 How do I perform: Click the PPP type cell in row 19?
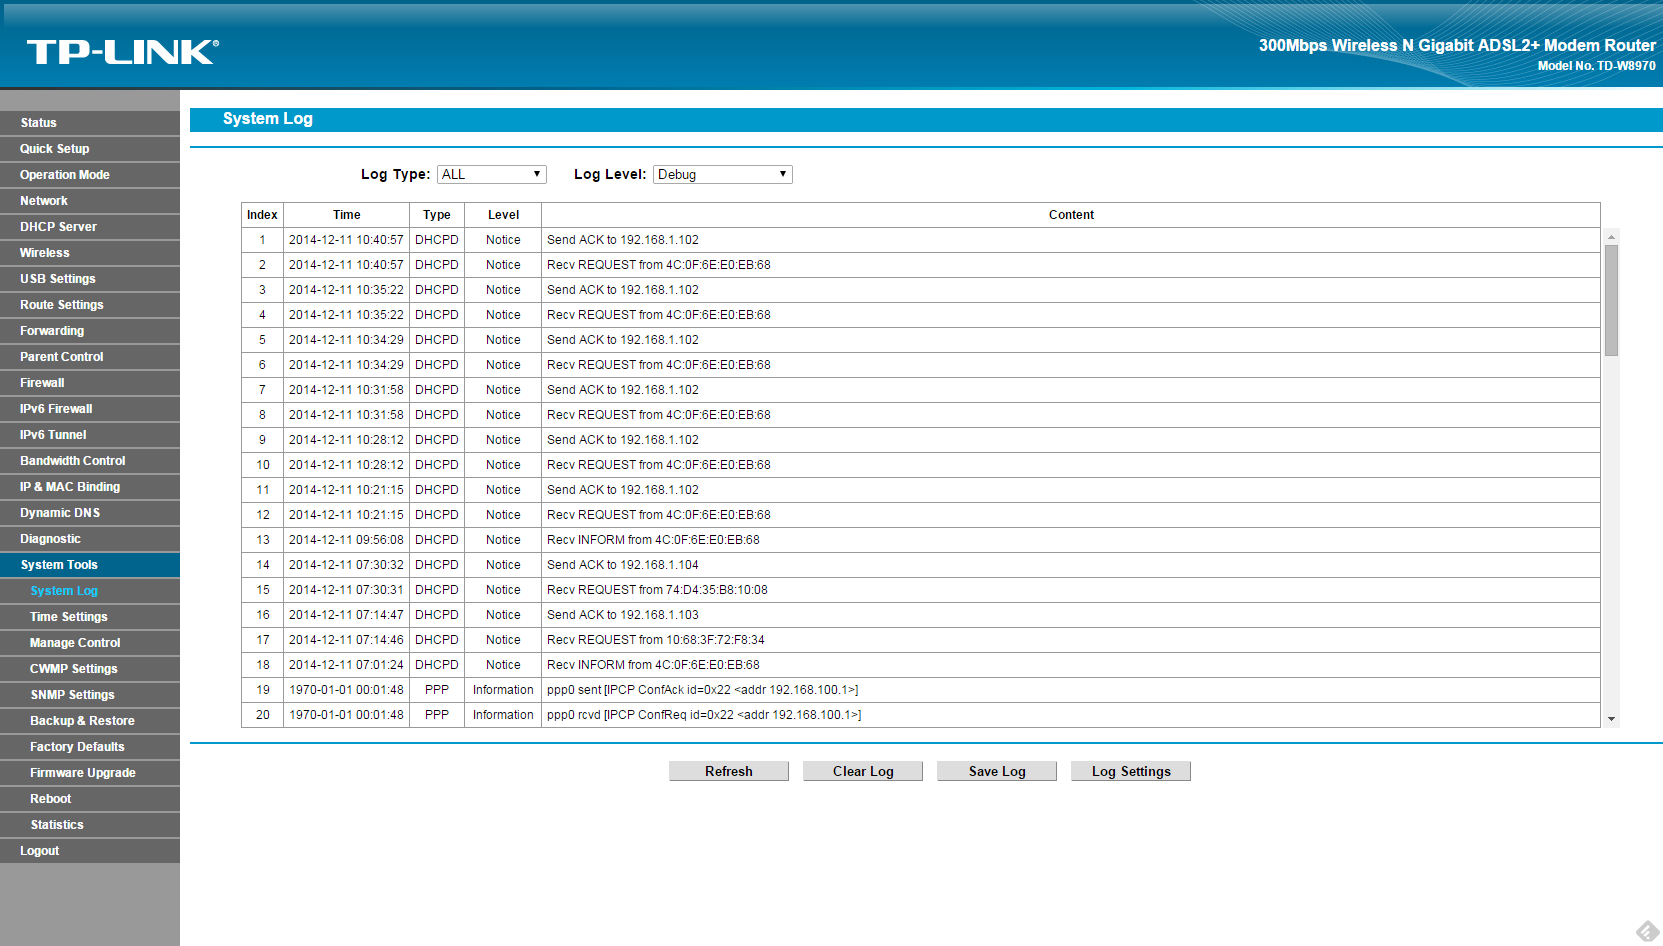437,690
